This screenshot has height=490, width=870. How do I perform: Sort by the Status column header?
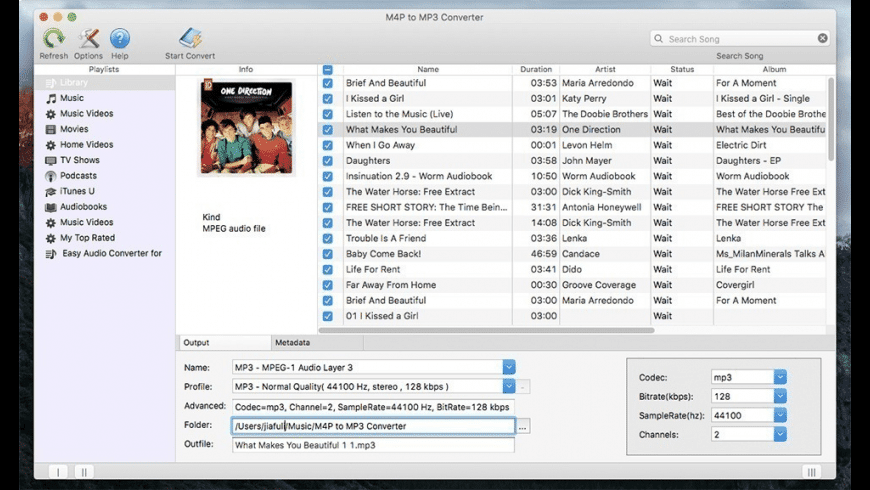pos(682,69)
